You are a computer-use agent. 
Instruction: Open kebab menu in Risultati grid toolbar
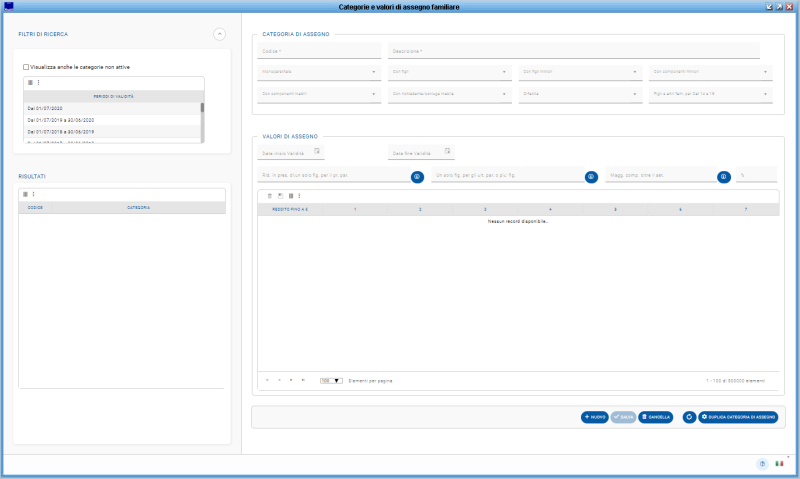coord(34,194)
